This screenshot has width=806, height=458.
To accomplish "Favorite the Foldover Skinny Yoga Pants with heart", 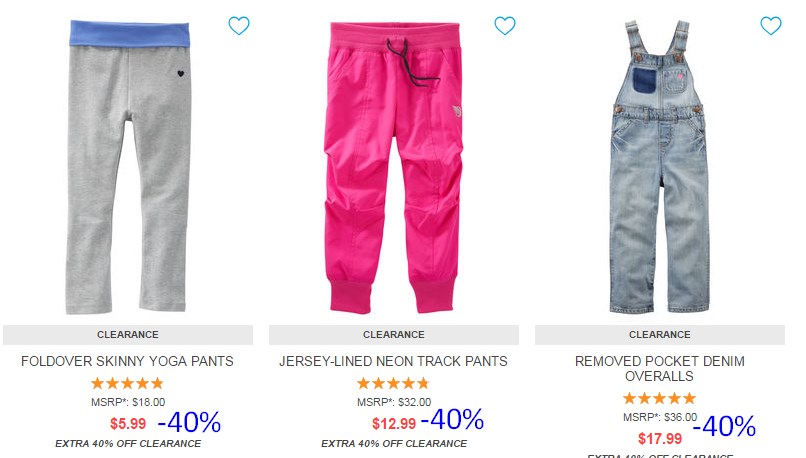I will (x=239, y=25).
